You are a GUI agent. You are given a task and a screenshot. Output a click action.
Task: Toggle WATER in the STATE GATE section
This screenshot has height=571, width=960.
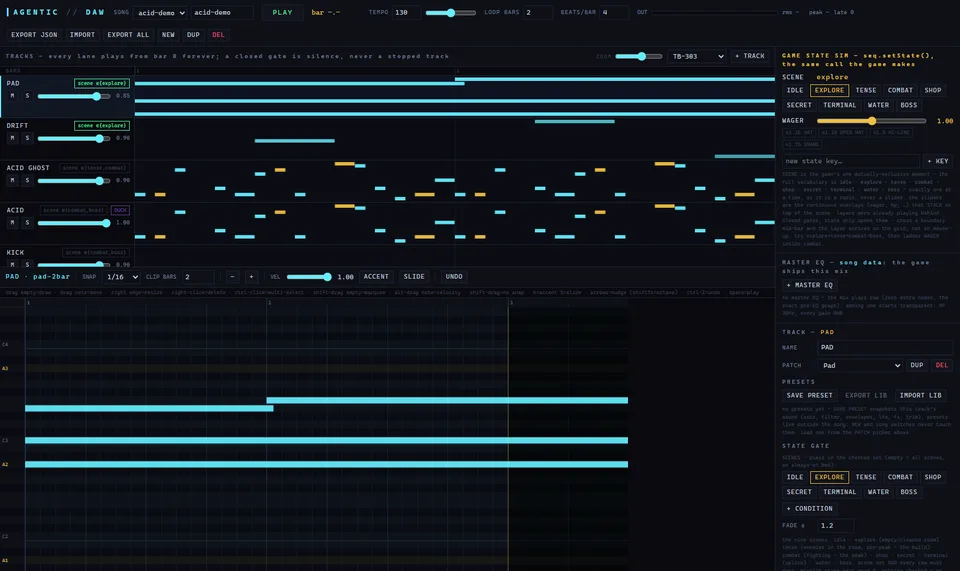[878, 492]
